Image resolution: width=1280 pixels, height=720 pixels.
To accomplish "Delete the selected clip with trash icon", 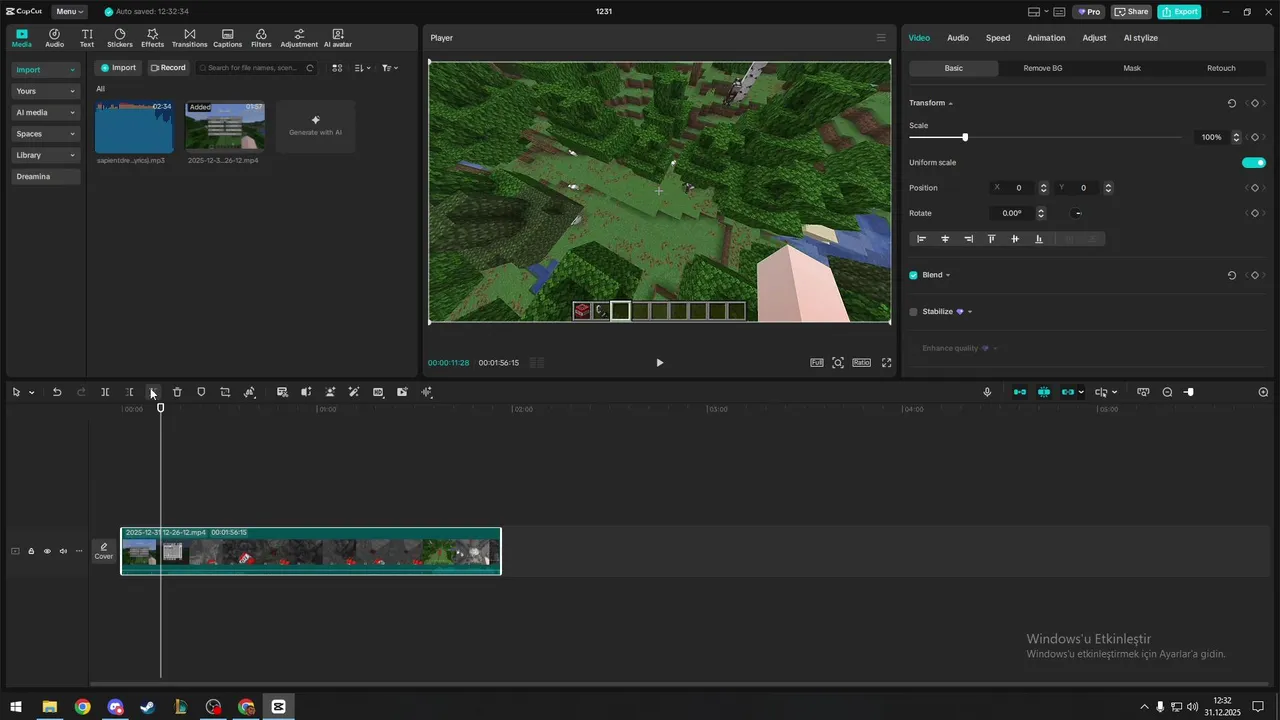I will tap(177, 392).
